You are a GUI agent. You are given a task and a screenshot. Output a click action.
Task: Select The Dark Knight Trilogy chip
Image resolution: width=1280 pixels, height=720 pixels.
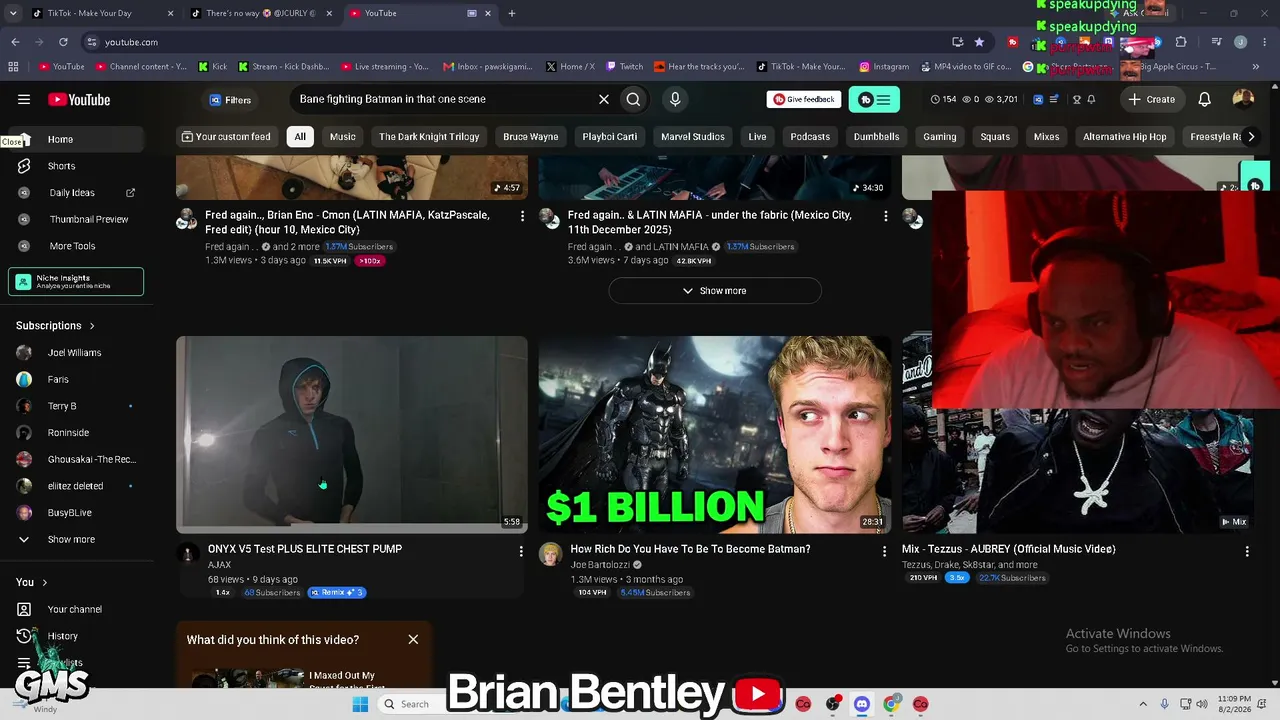coord(429,136)
